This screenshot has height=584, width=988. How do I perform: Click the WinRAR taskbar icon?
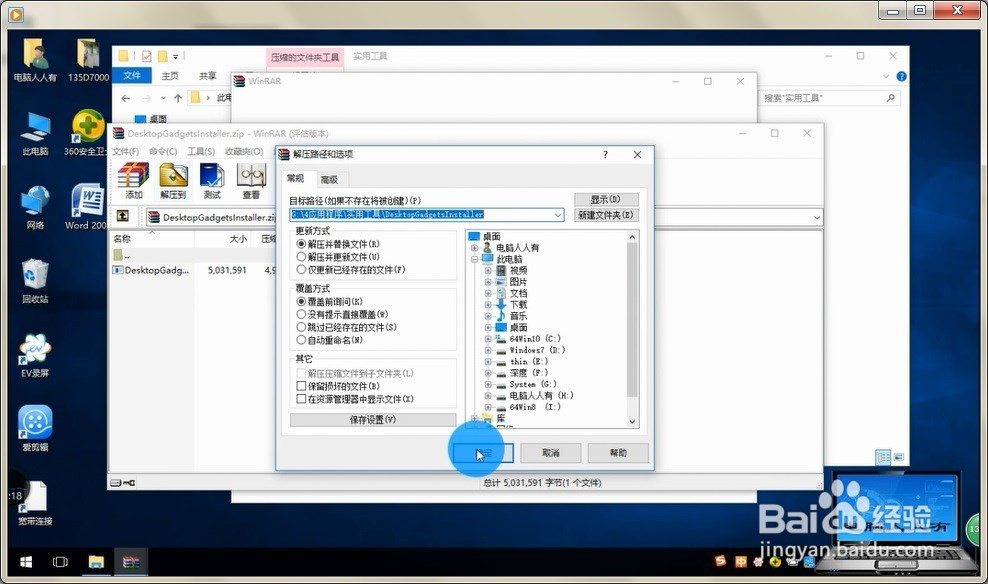131,562
